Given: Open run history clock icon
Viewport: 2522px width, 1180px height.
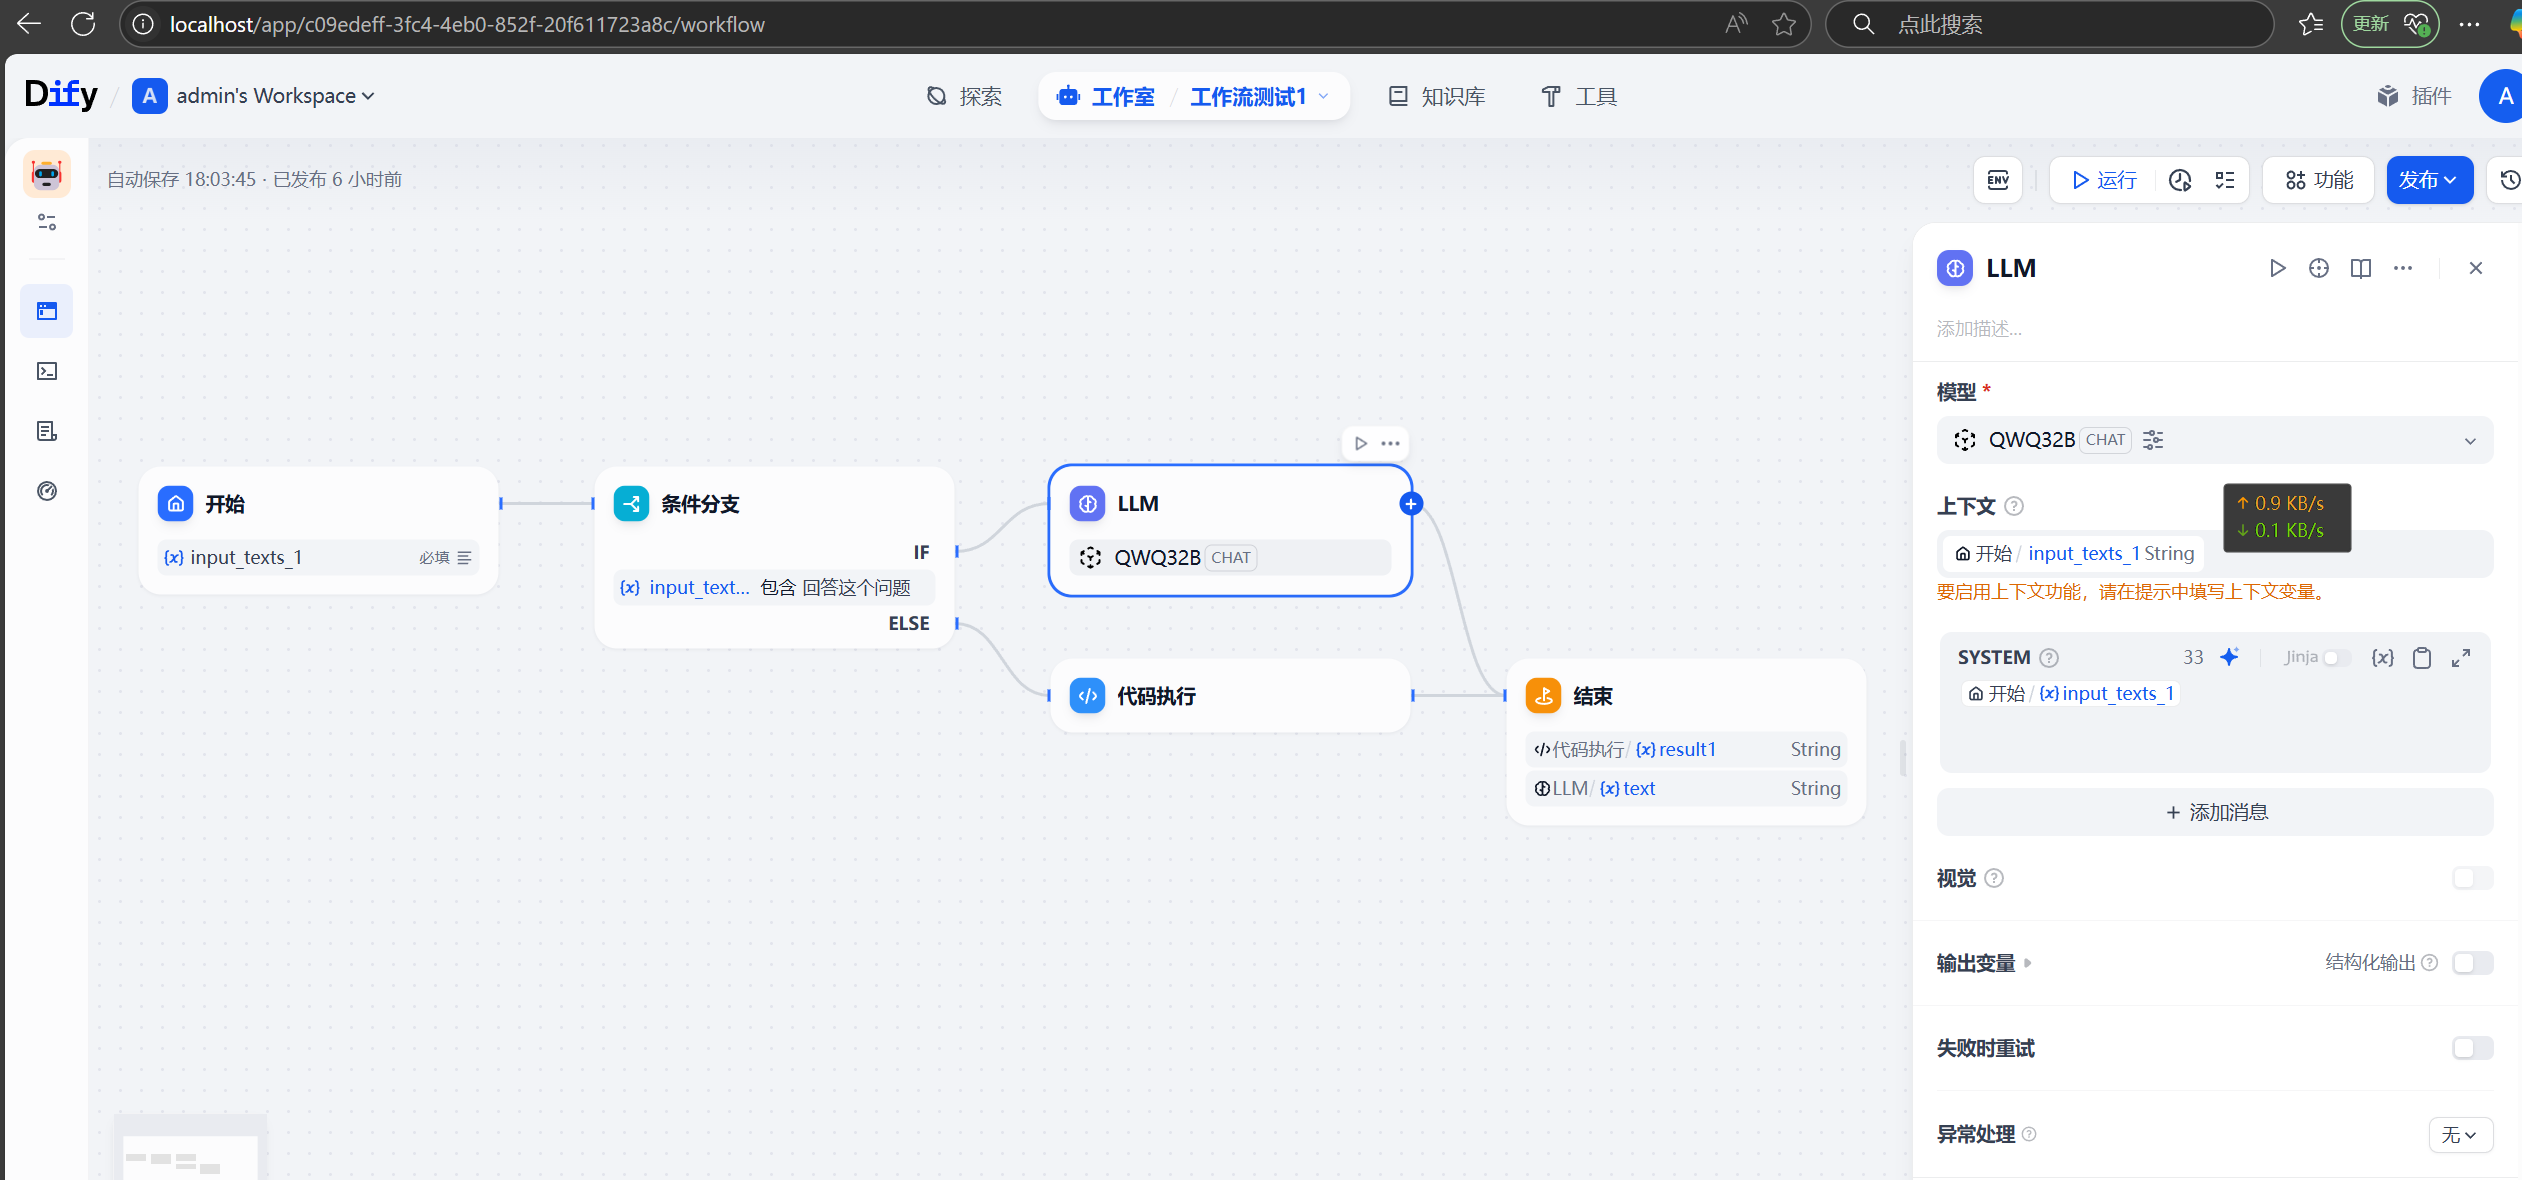Looking at the screenshot, I should (2180, 180).
